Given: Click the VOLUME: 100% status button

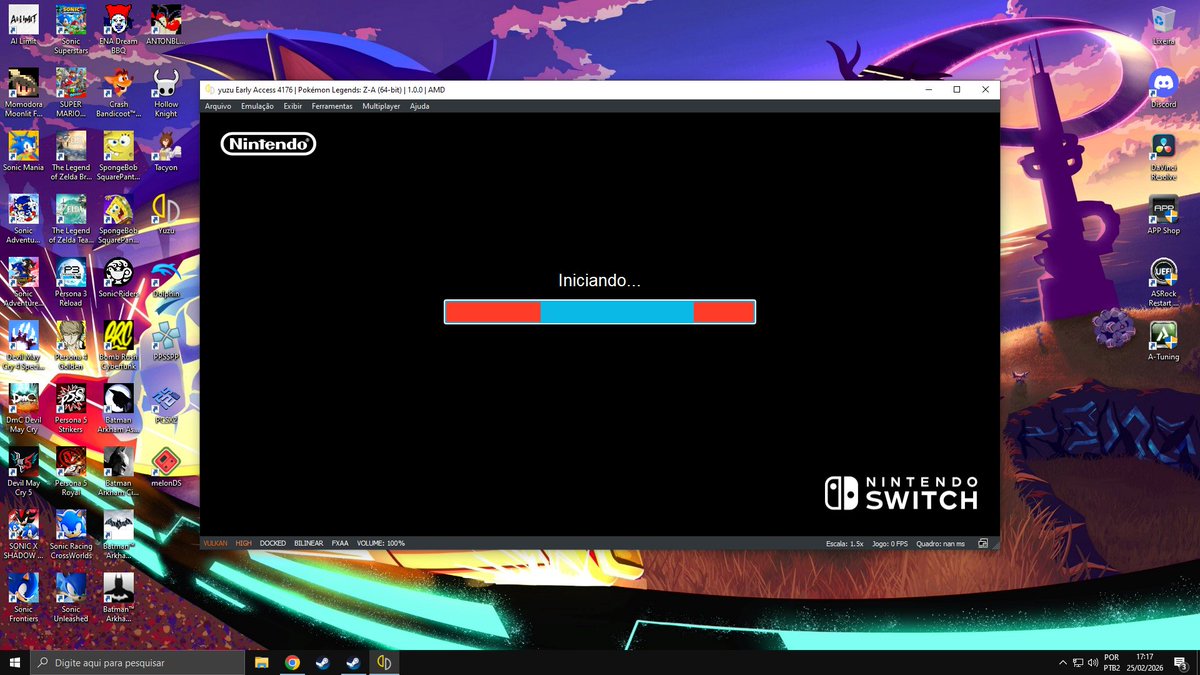Looking at the screenshot, I should coord(381,543).
